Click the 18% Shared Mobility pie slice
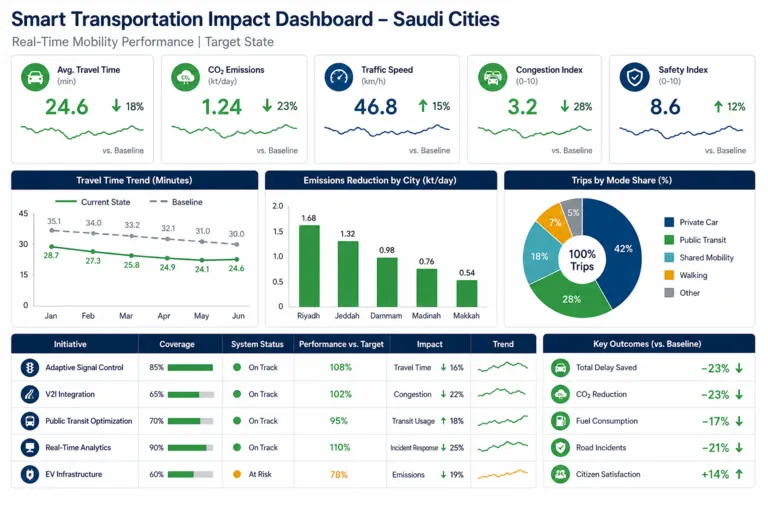Viewport: 768px width, 512px height. pos(540,256)
